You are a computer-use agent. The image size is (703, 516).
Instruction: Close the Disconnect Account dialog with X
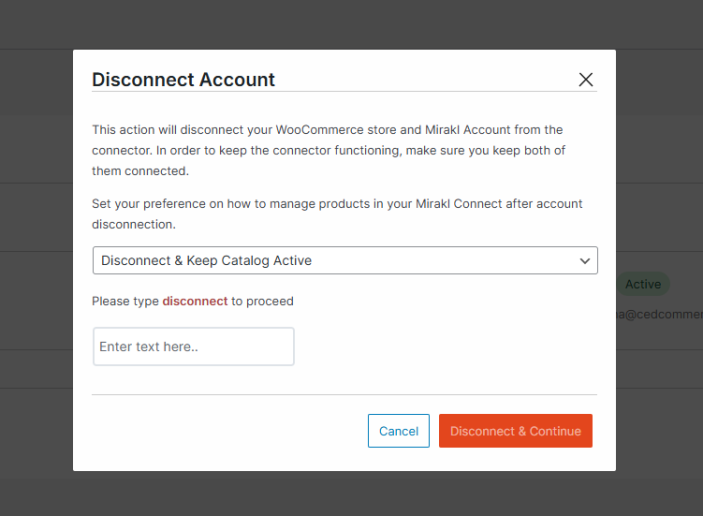click(x=586, y=80)
